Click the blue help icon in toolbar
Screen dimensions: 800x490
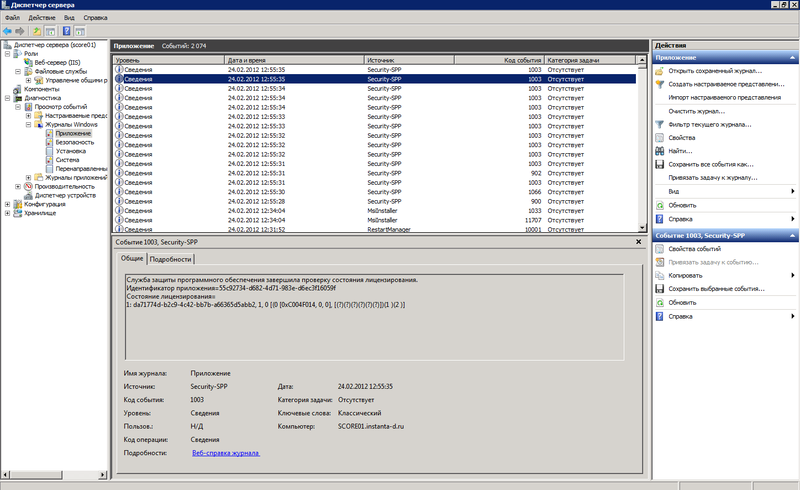(x=66, y=31)
